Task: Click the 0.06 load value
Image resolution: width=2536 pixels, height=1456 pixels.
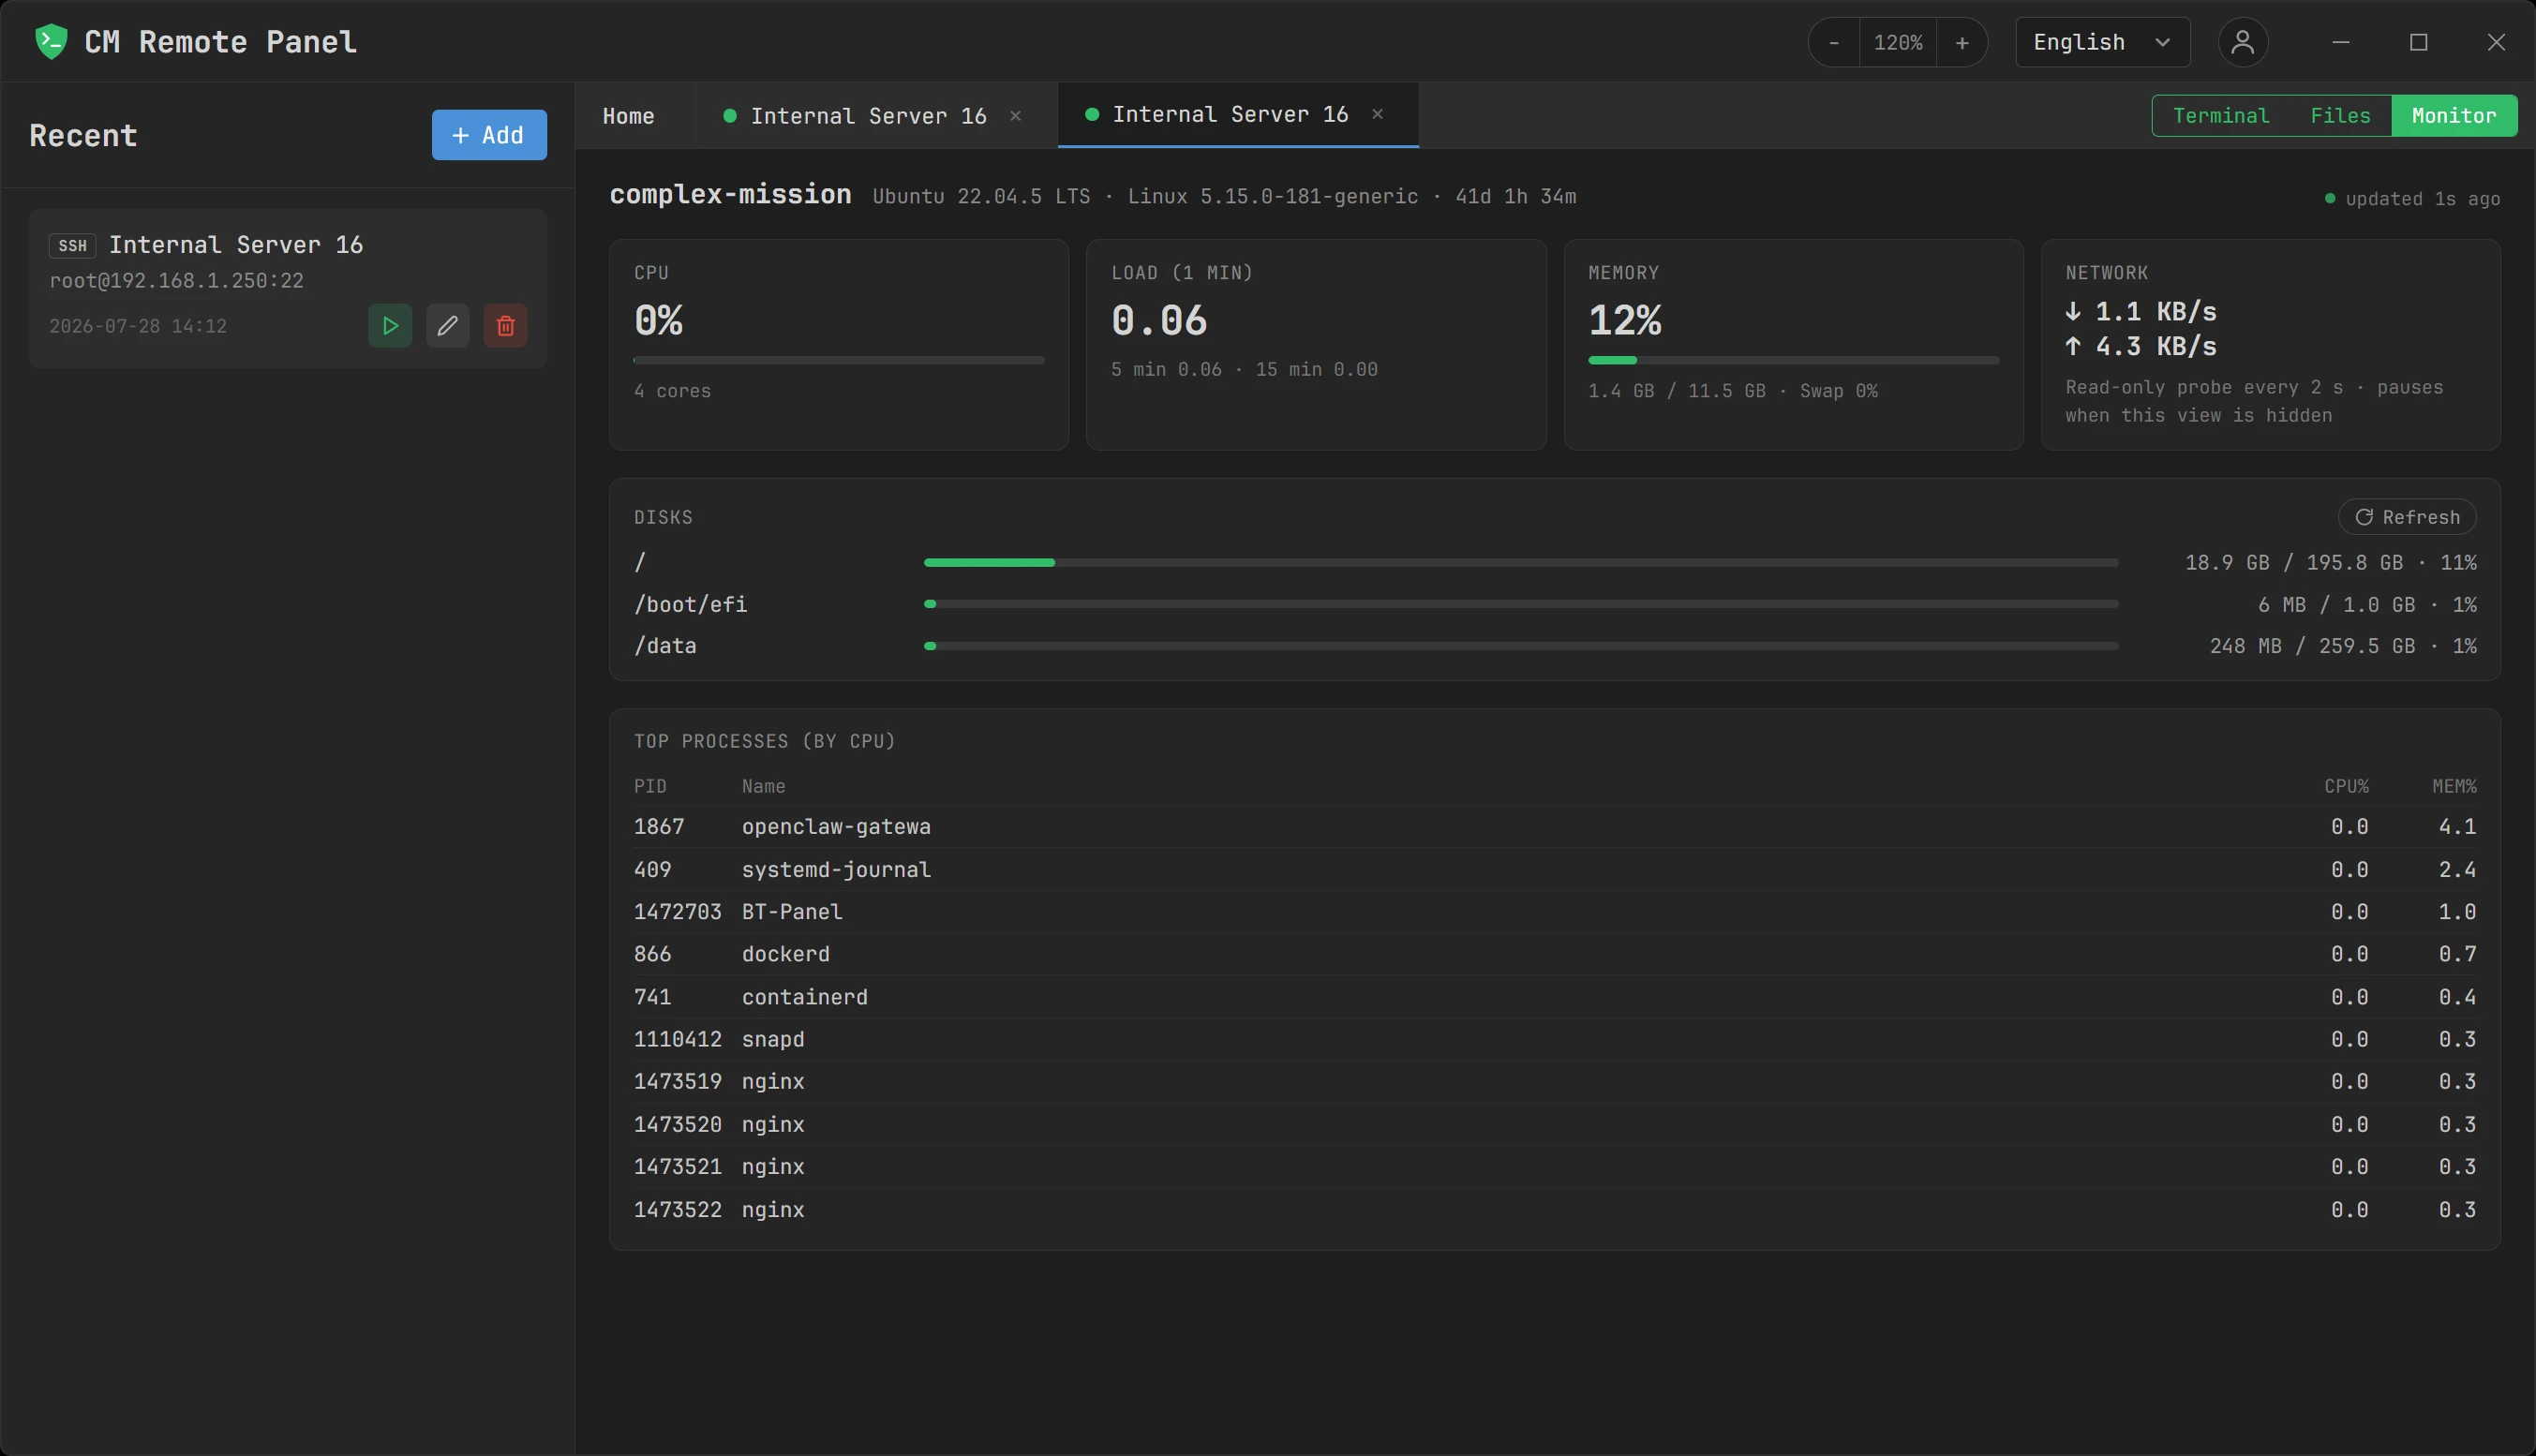Action: 1159,321
